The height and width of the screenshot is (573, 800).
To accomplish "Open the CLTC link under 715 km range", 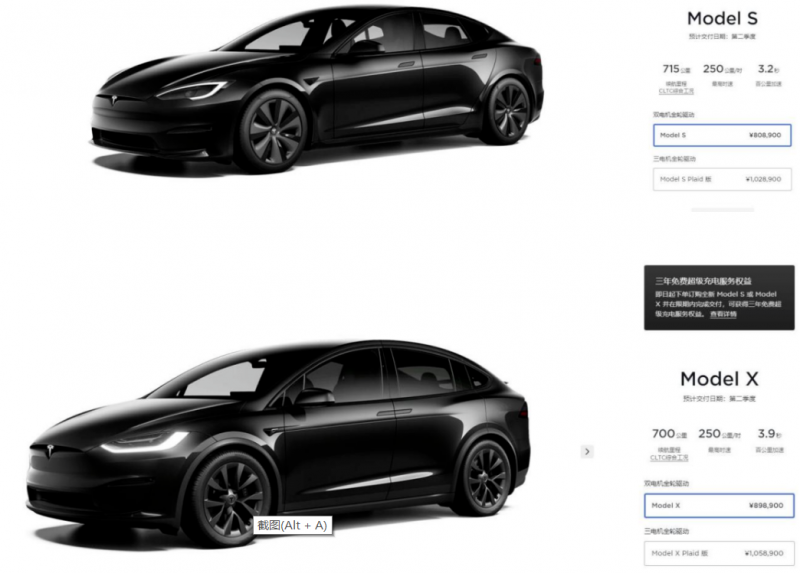I will [x=676, y=91].
